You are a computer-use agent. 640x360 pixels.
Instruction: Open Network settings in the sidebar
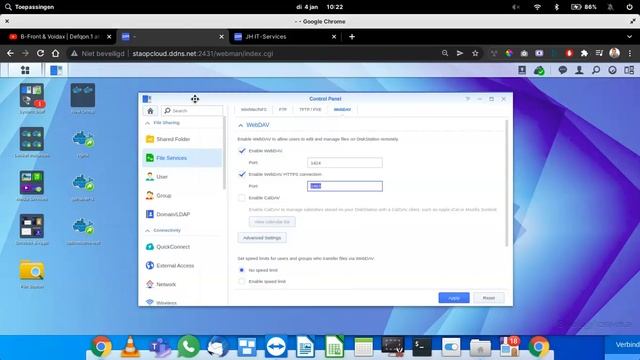(182, 284)
